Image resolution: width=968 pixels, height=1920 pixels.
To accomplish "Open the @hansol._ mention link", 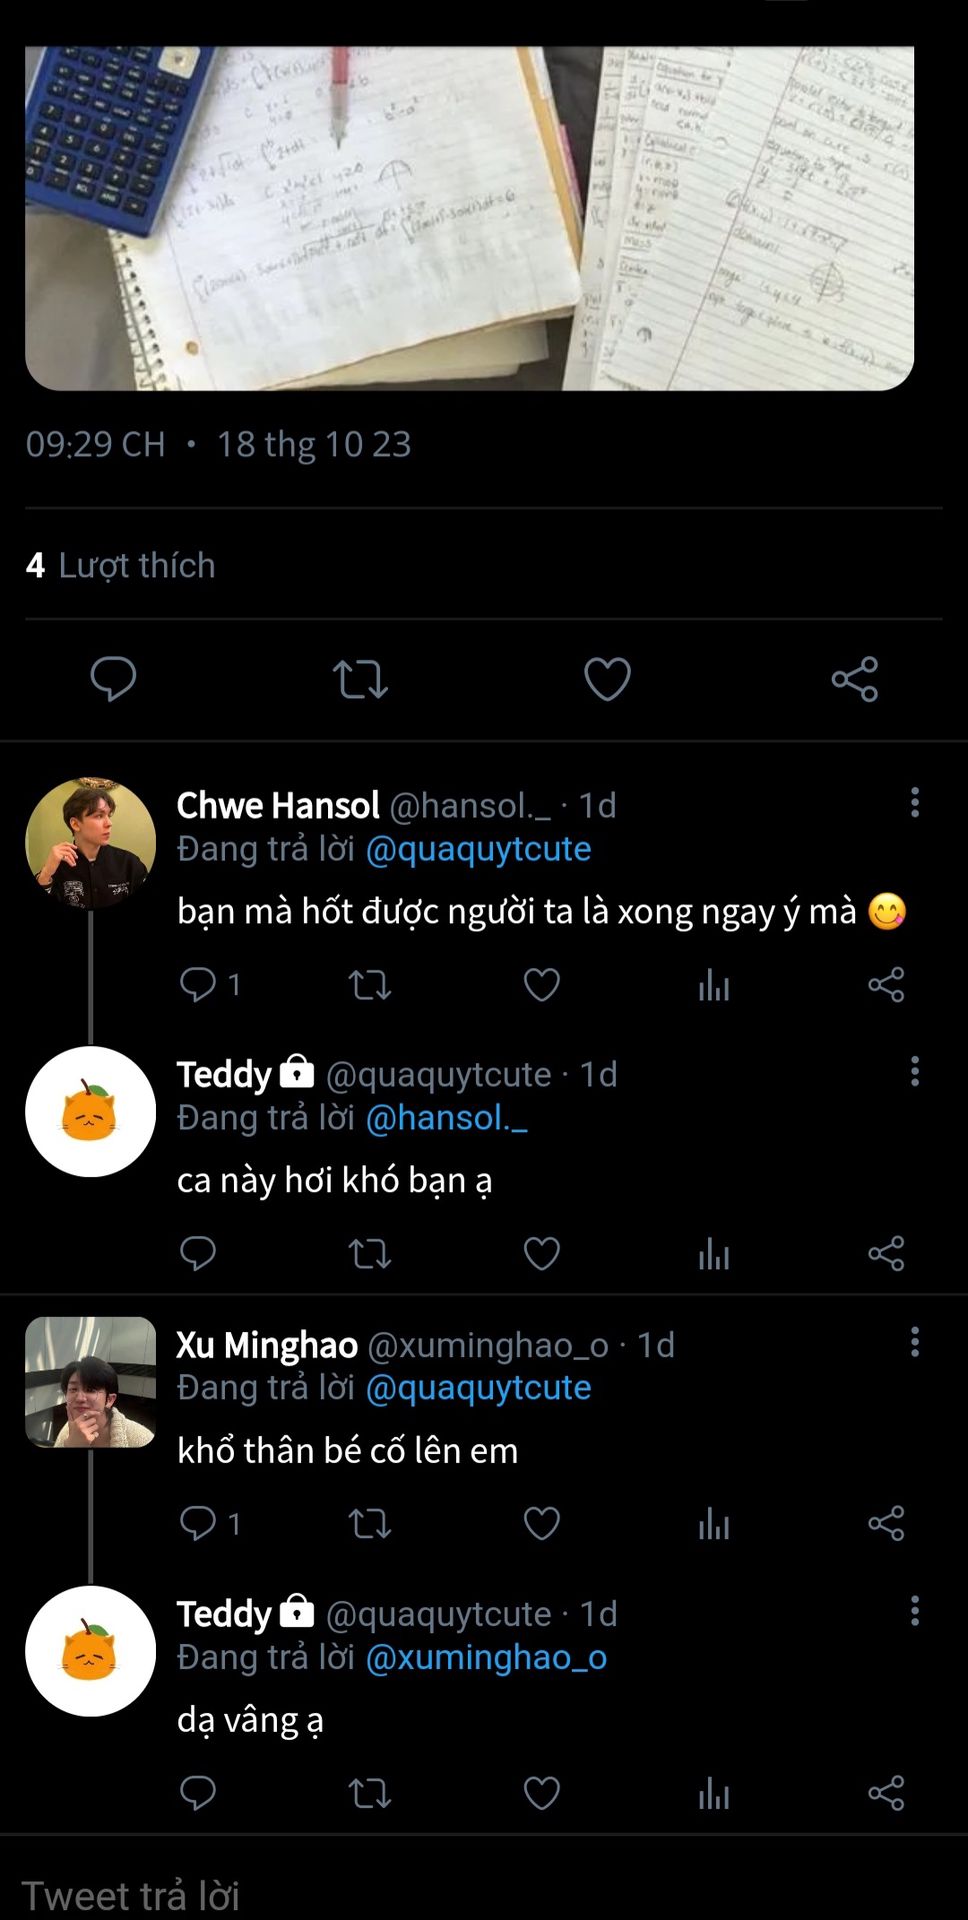I will [x=446, y=1118].
